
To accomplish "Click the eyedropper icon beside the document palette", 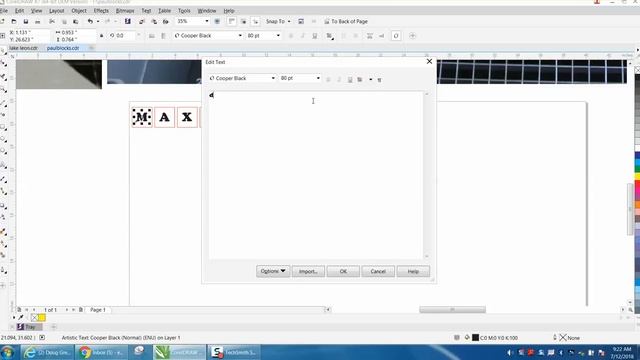I will pos(21,318).
